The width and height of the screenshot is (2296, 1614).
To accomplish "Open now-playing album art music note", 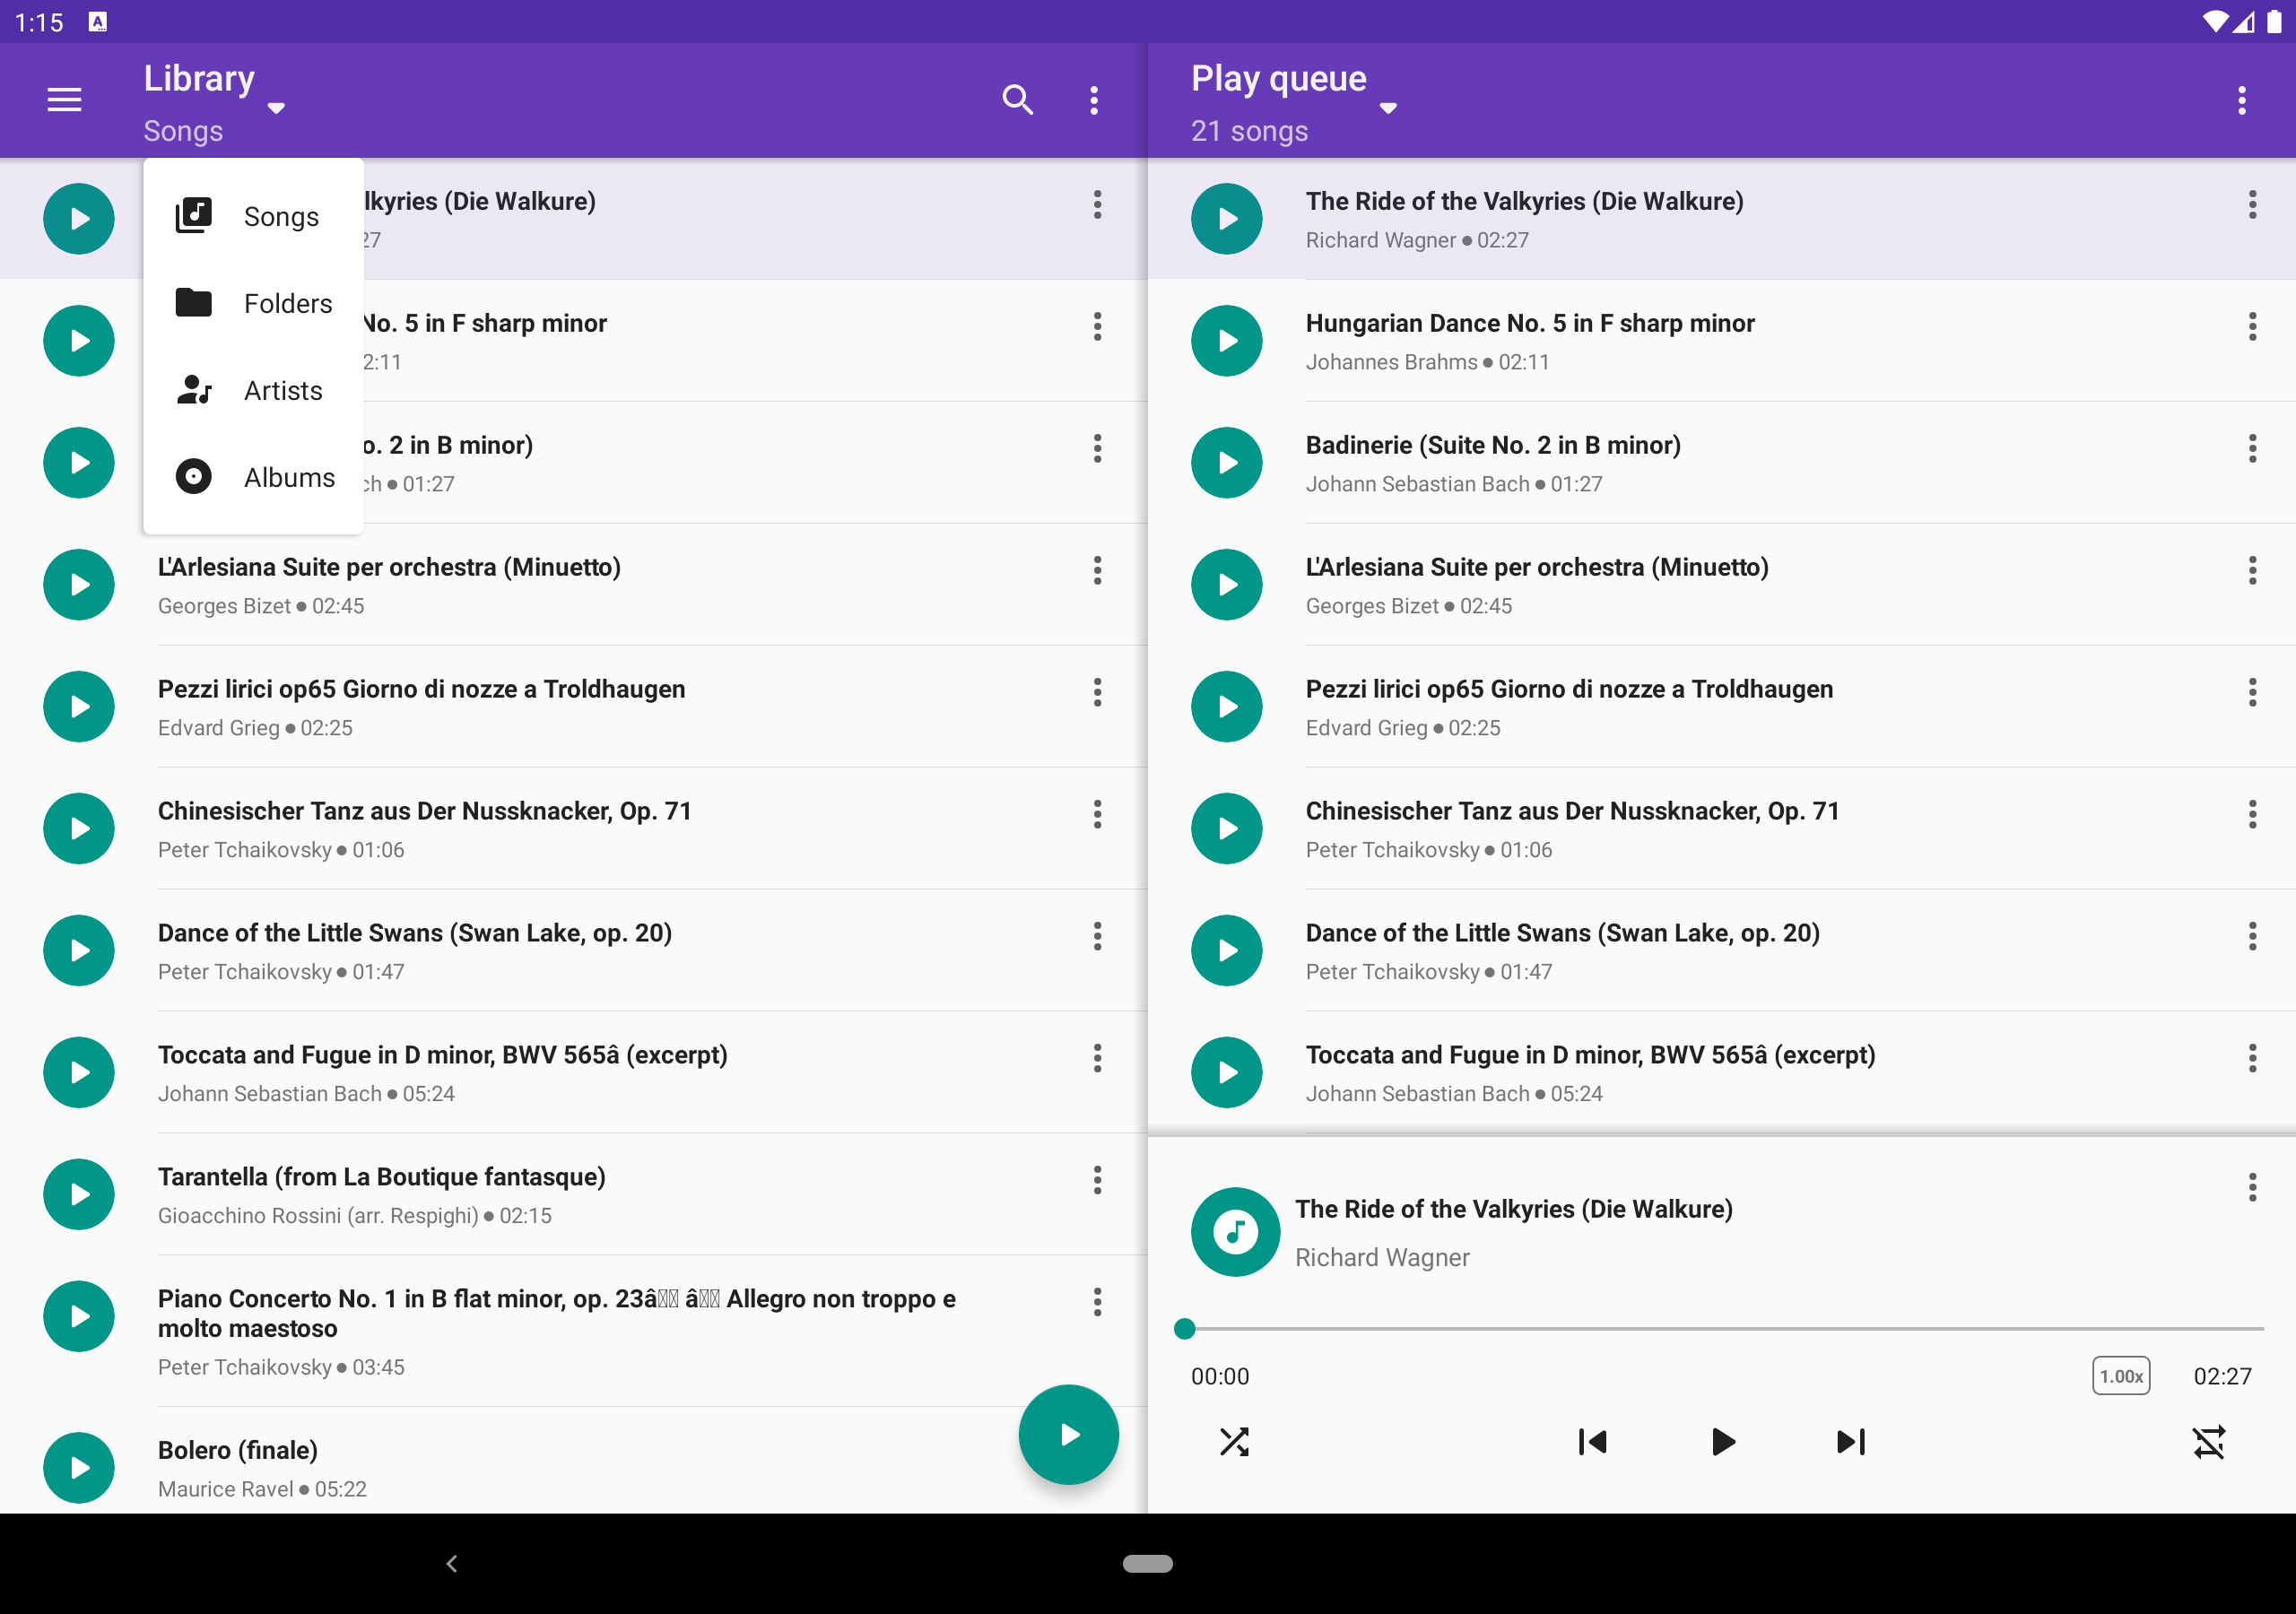I will 1236,1232.
